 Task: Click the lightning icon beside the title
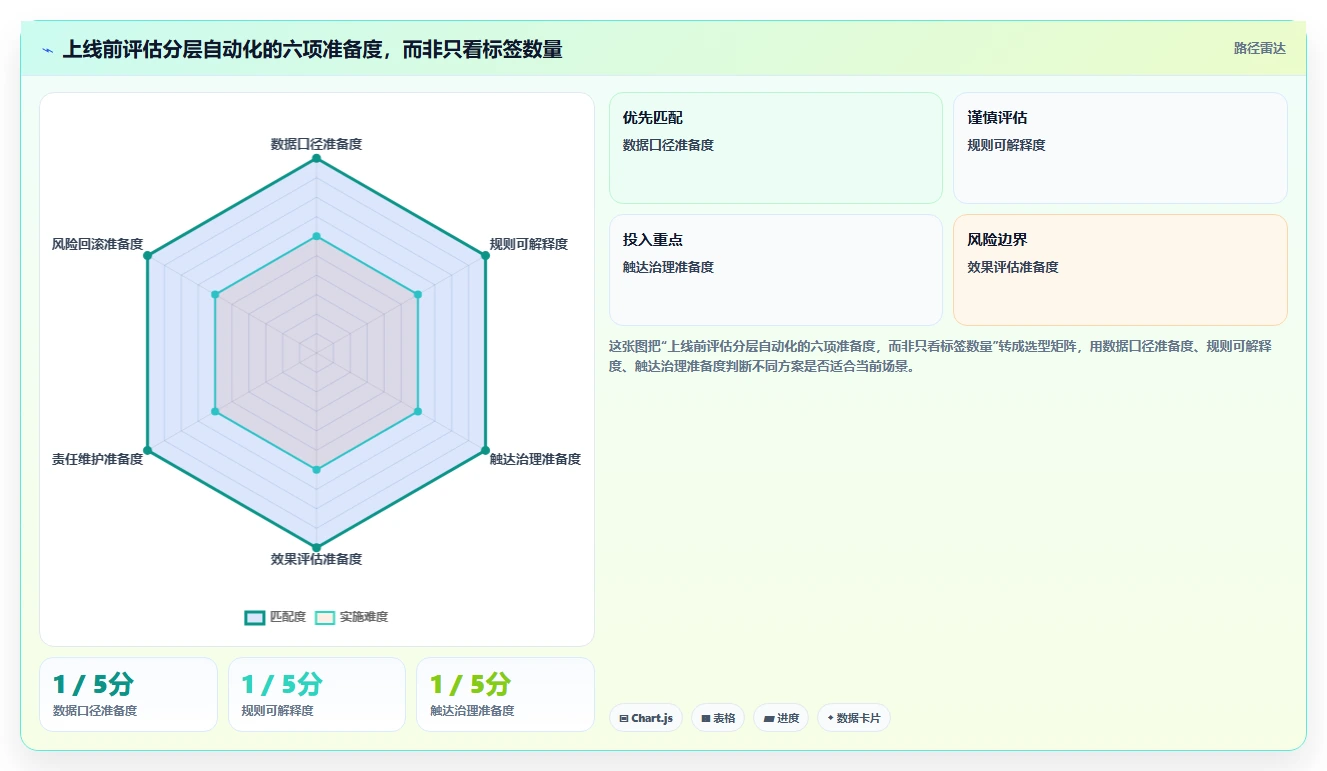(x=47, y=49)
